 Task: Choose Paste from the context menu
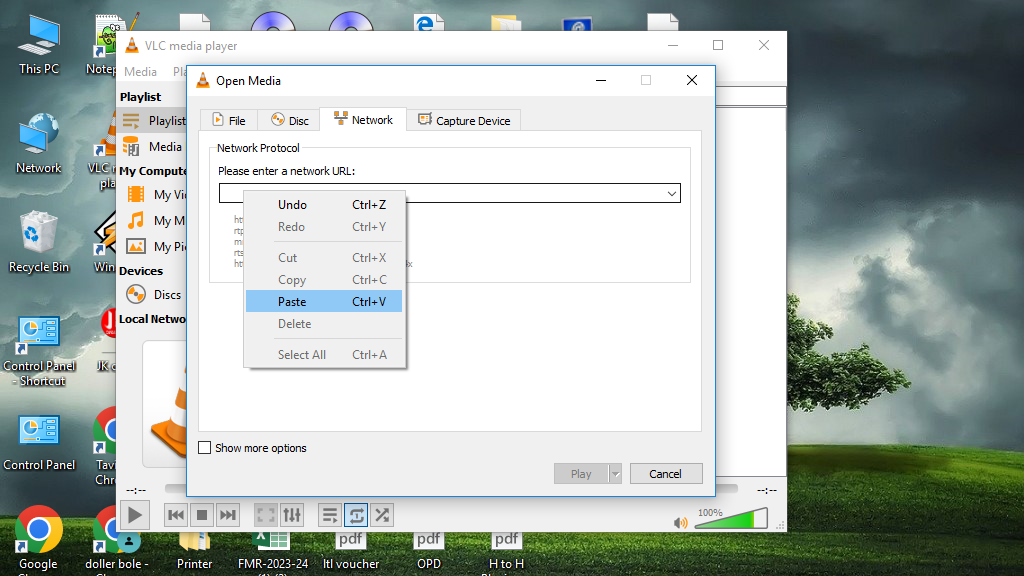coord(324,302)
